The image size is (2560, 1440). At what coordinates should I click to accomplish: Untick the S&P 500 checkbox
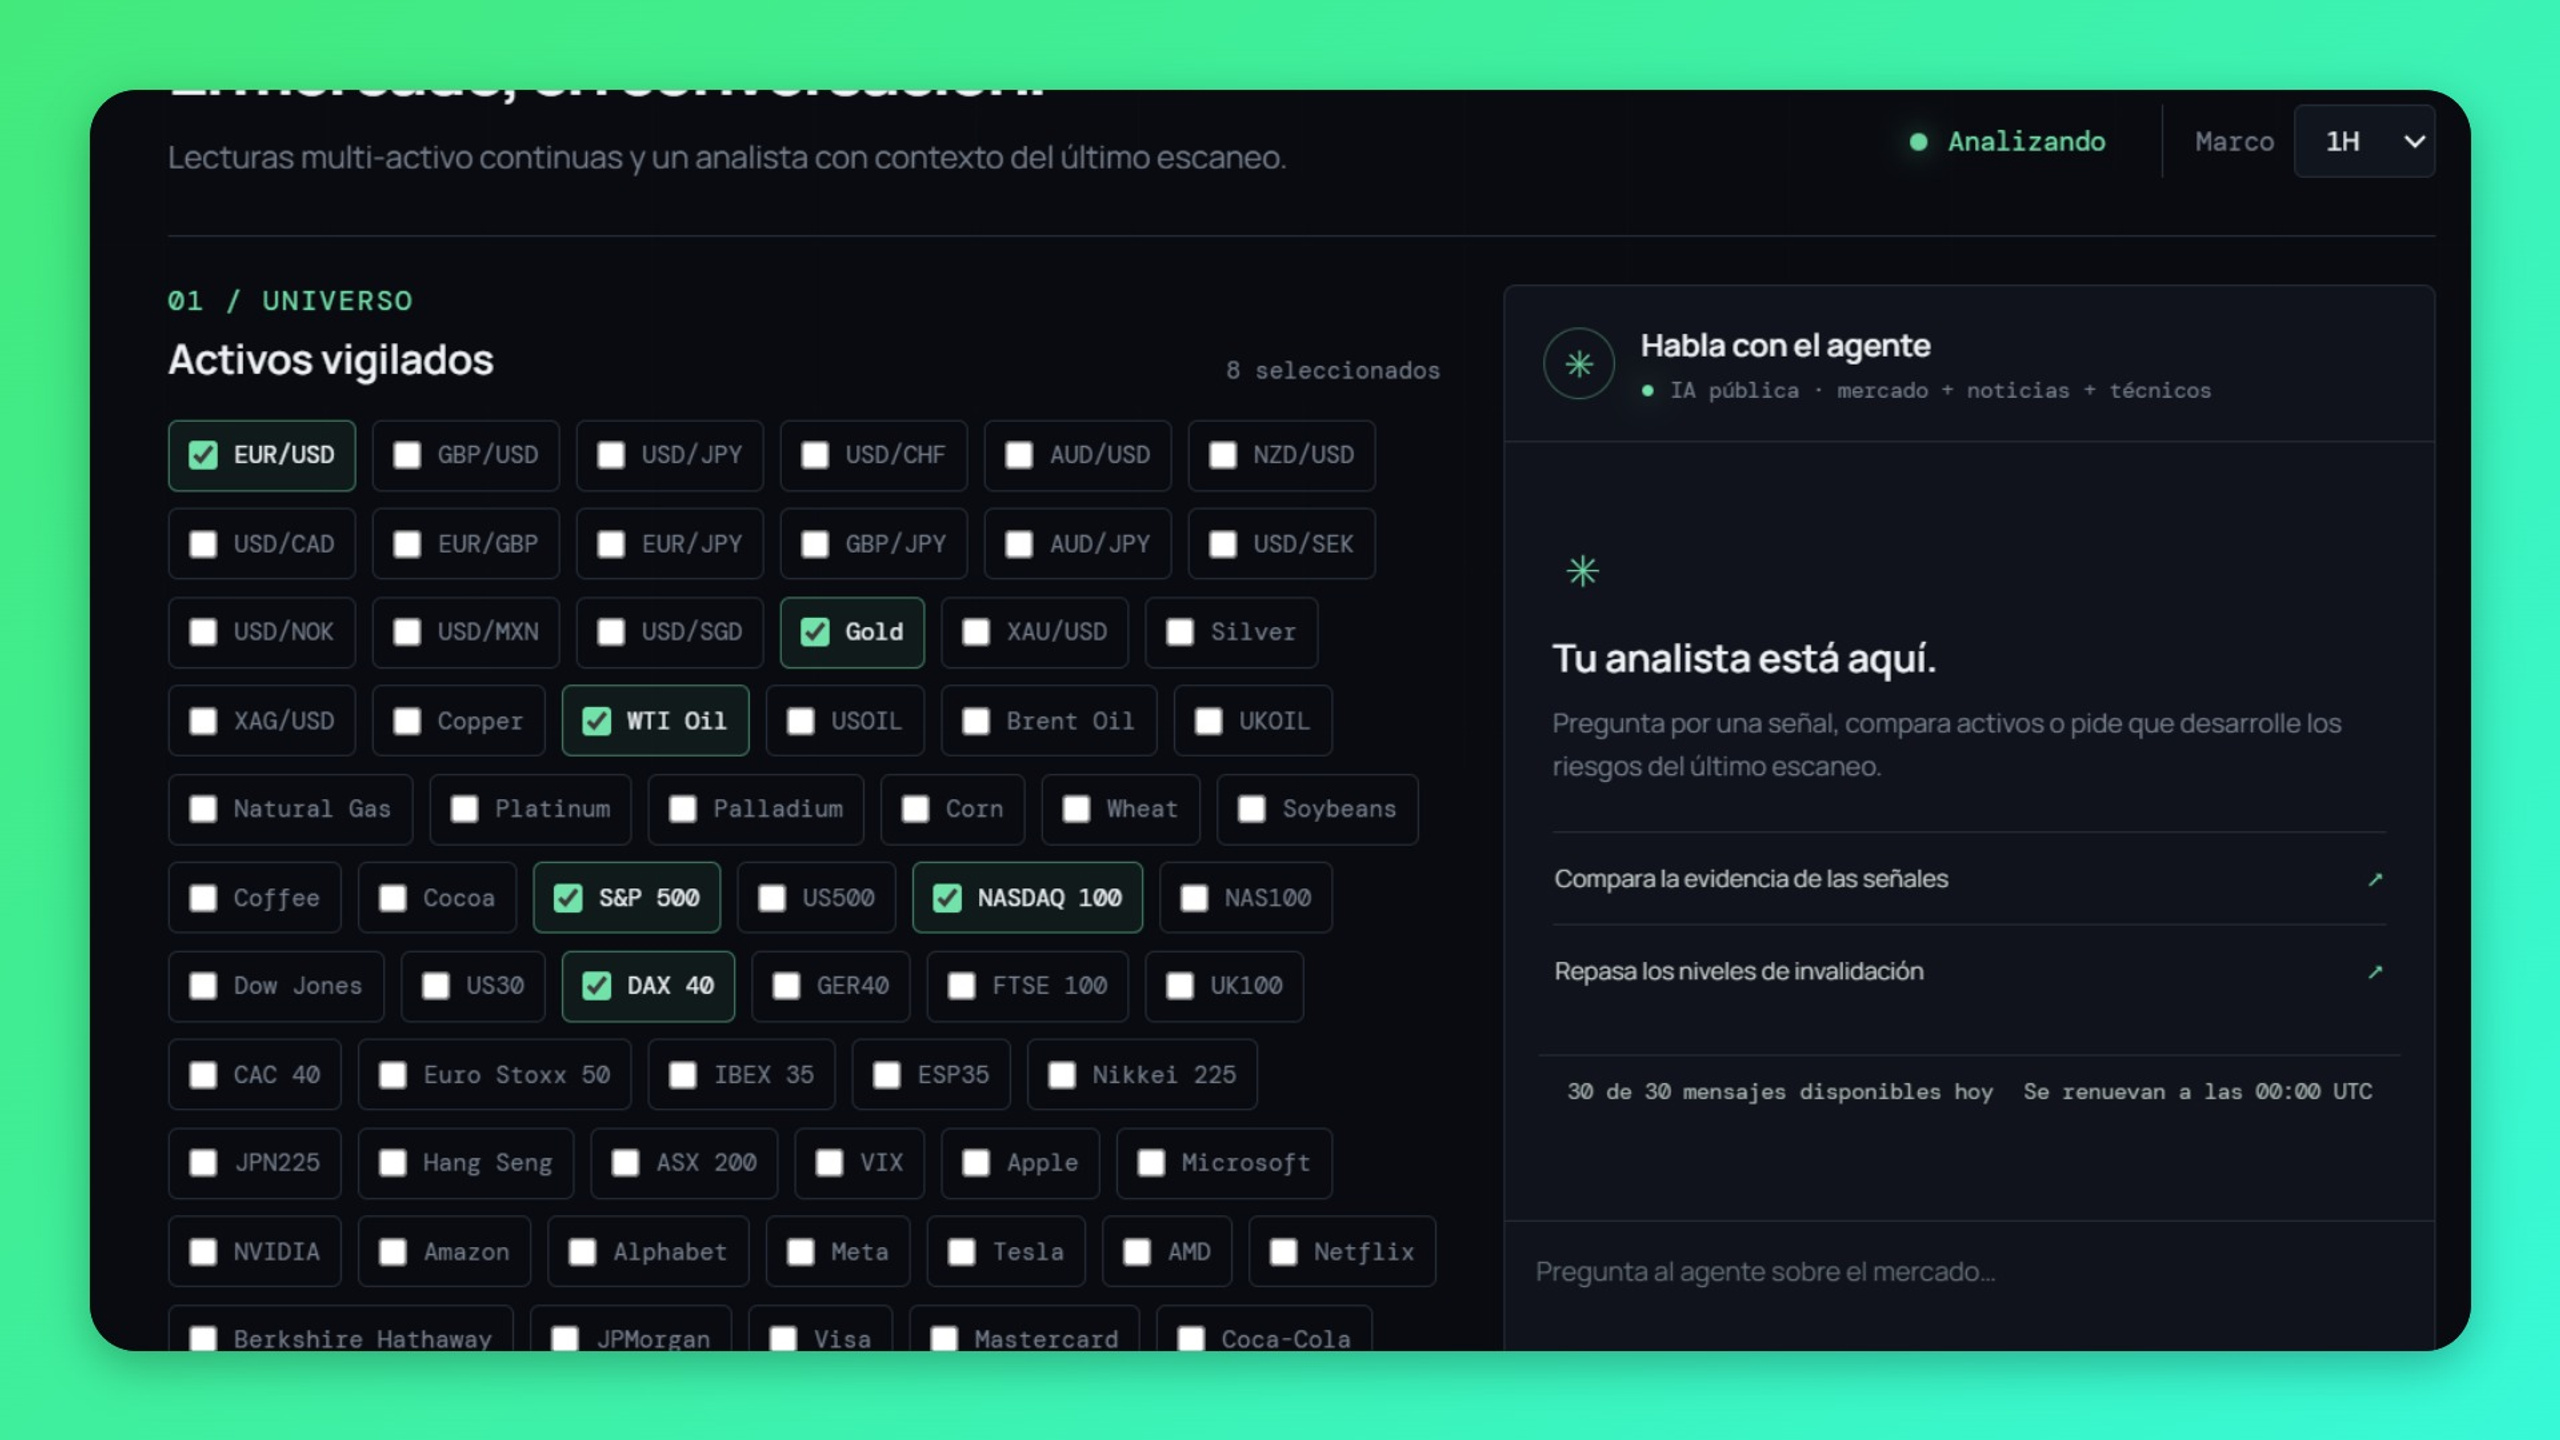(568, 898)
